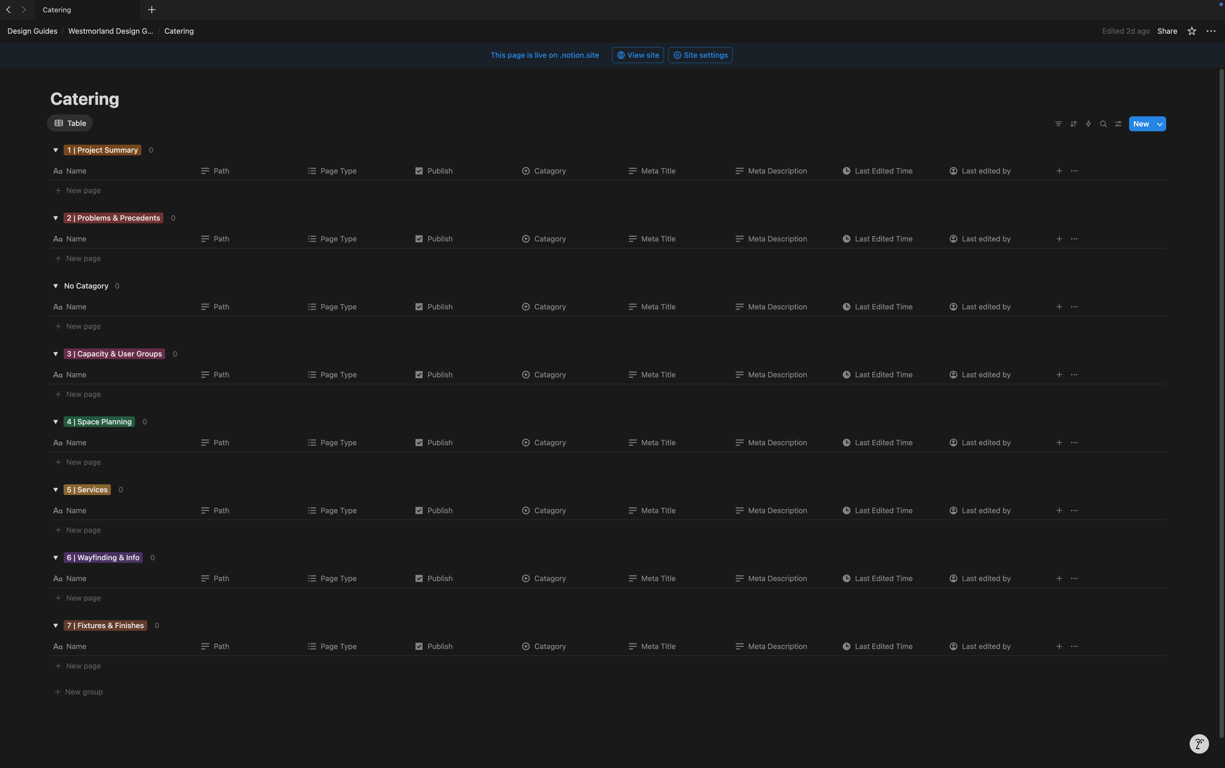The image size is (1225, 768).
Task: Collapse the 6 | Wayfinding & Info group
Action: click(56, 558)
